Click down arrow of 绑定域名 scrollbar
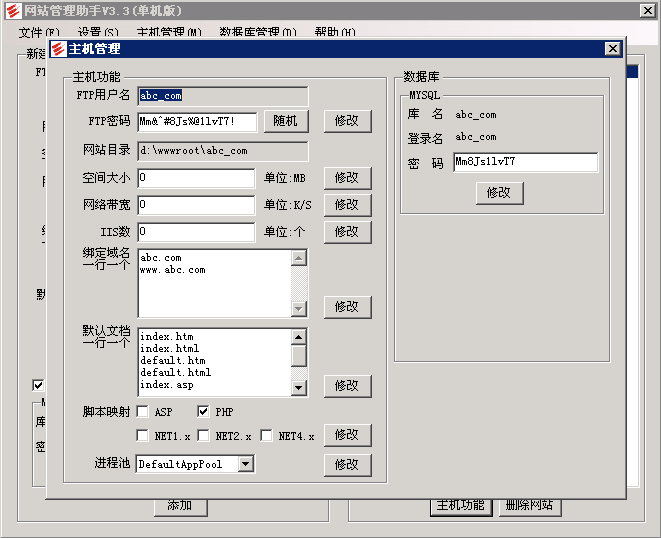Image resolution: width=661 pixels, height=538 pixels. [298, 309]
